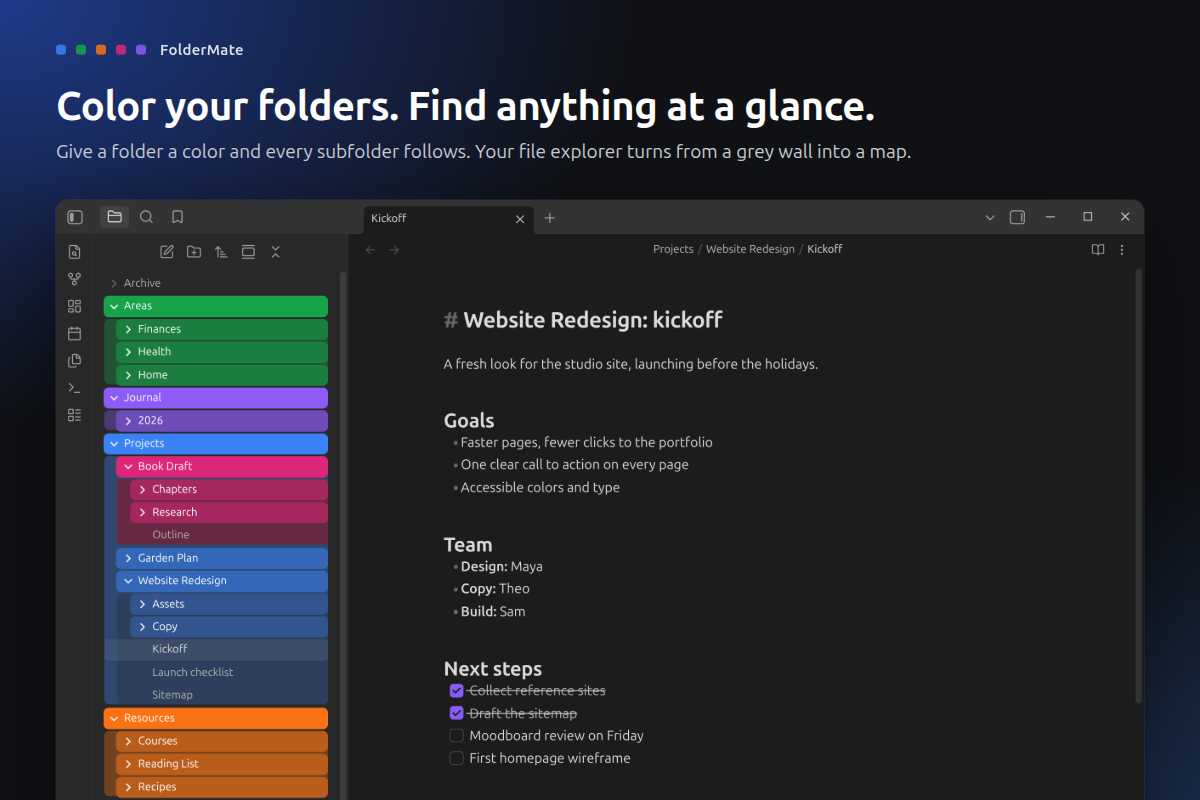Expand the Reading List folder
The height and width of the screenshot is (800, 1200).
(222, 764)
